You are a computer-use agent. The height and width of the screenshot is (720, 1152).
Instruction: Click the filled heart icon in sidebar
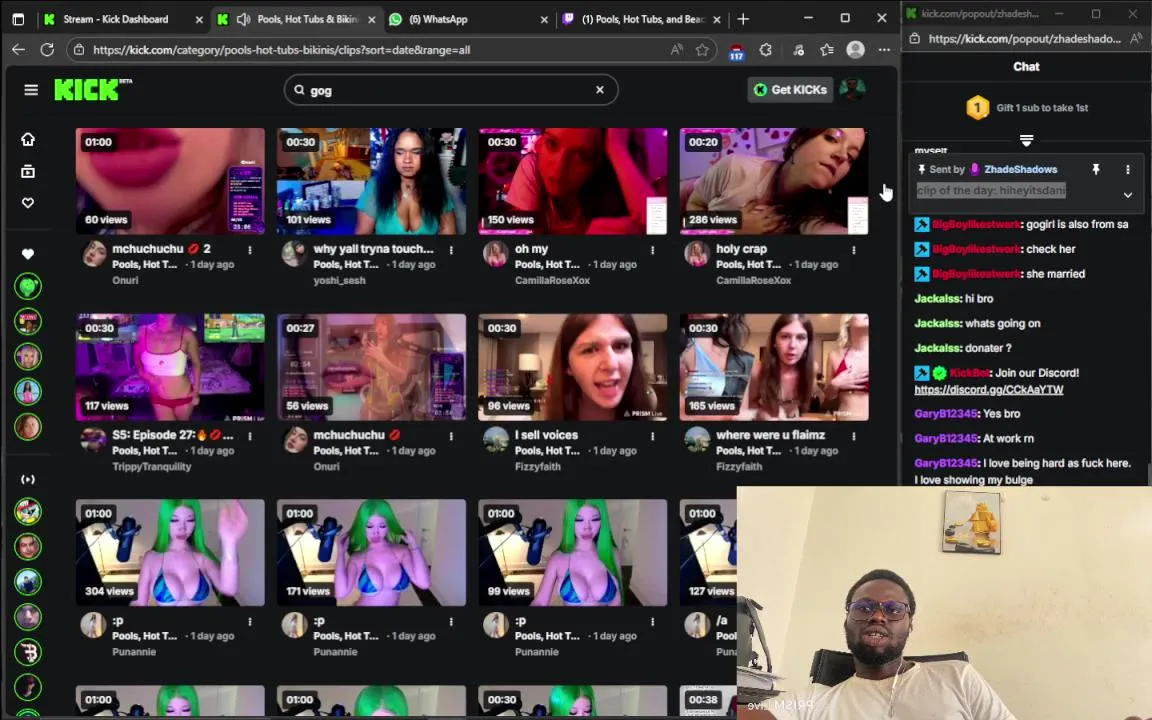pyautogui.click(x=28, y=253)
